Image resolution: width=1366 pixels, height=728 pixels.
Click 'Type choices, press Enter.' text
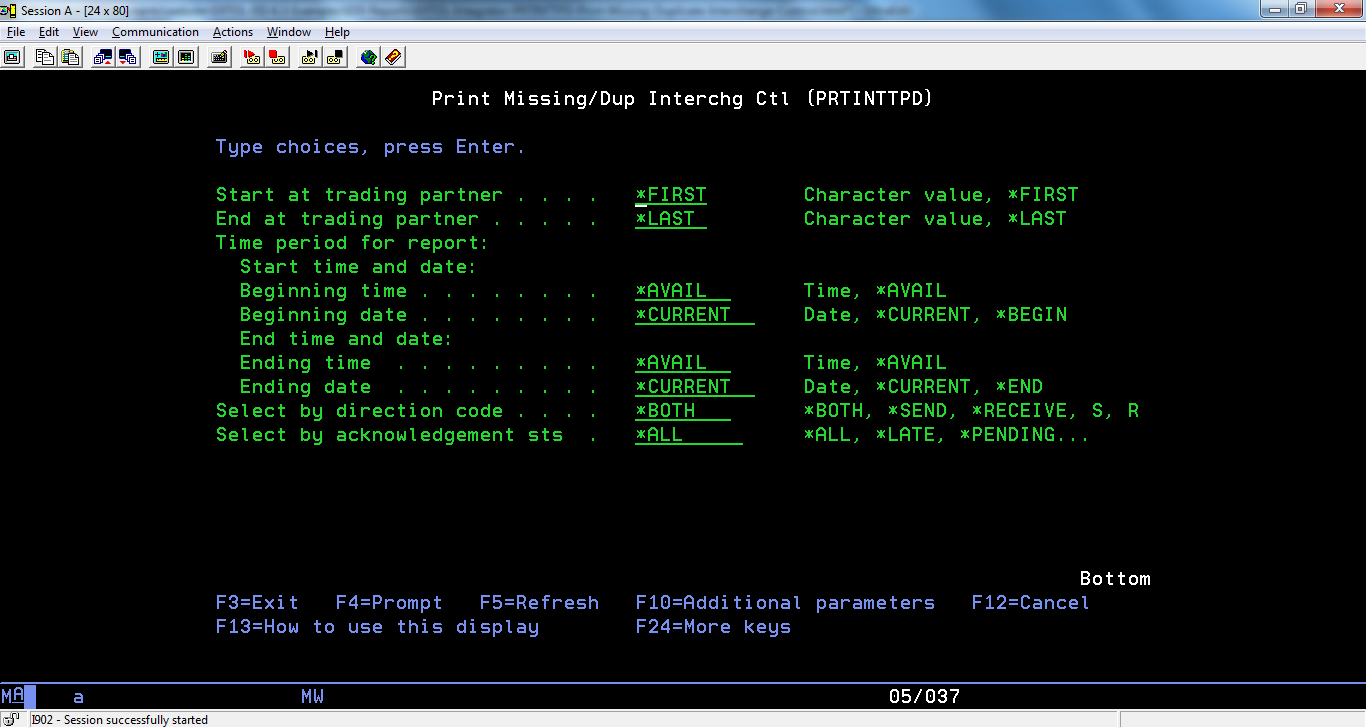(370, 147)
